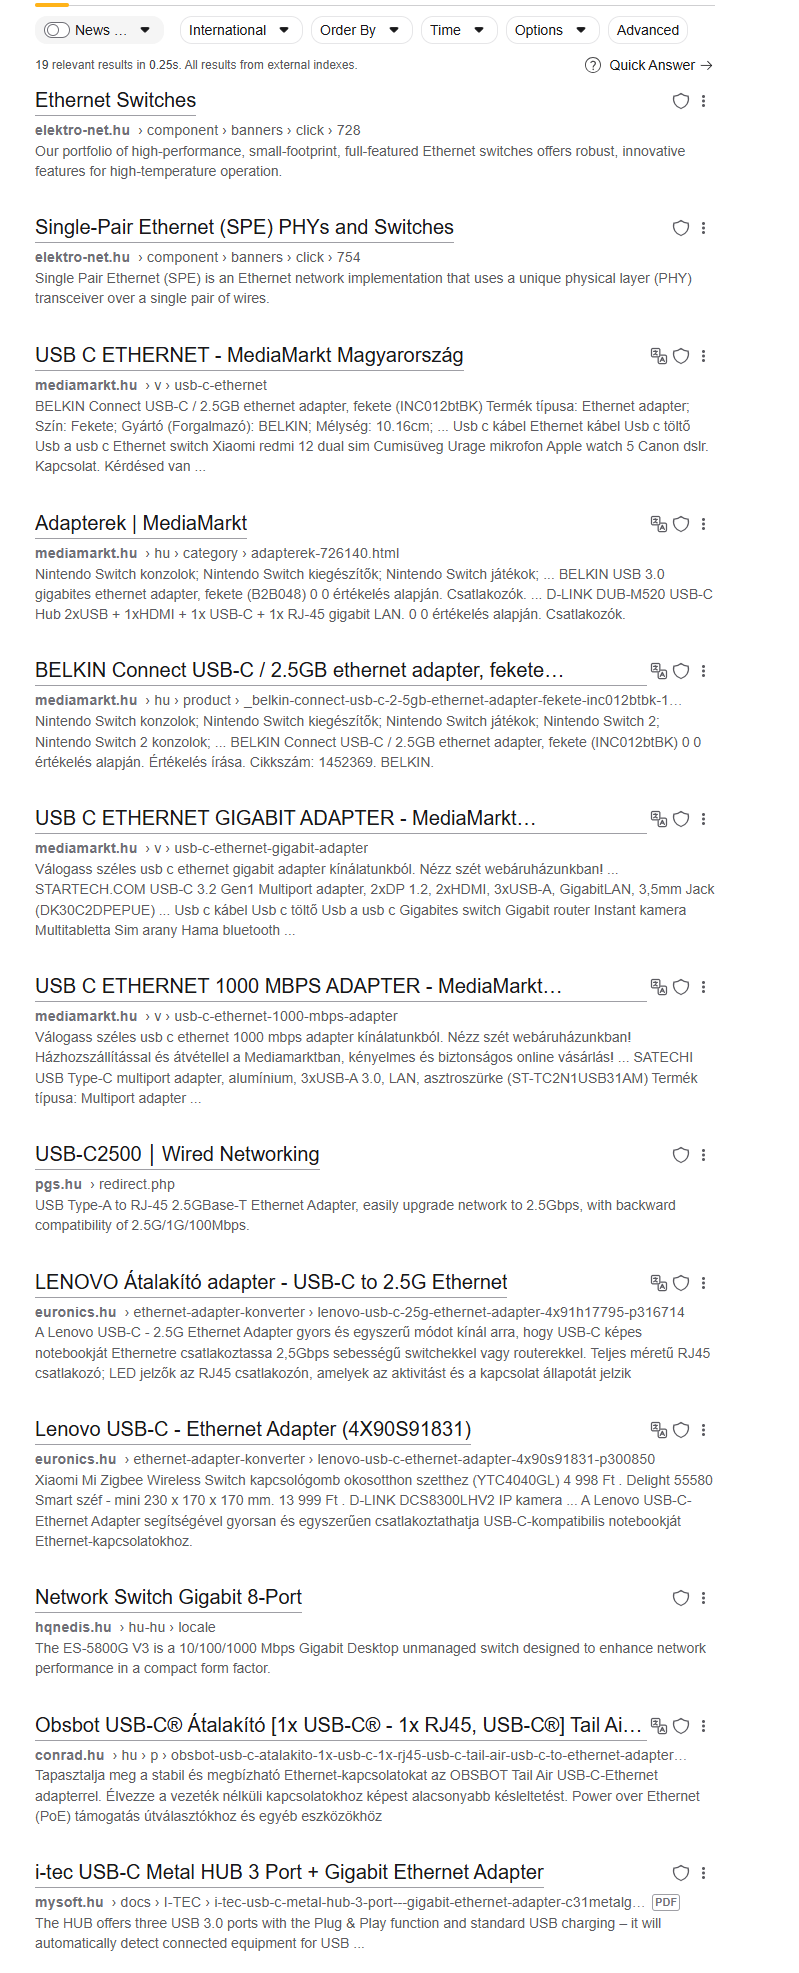Click the help question mark near Quick Answer

pyautogui.click(x=593, y=65)
